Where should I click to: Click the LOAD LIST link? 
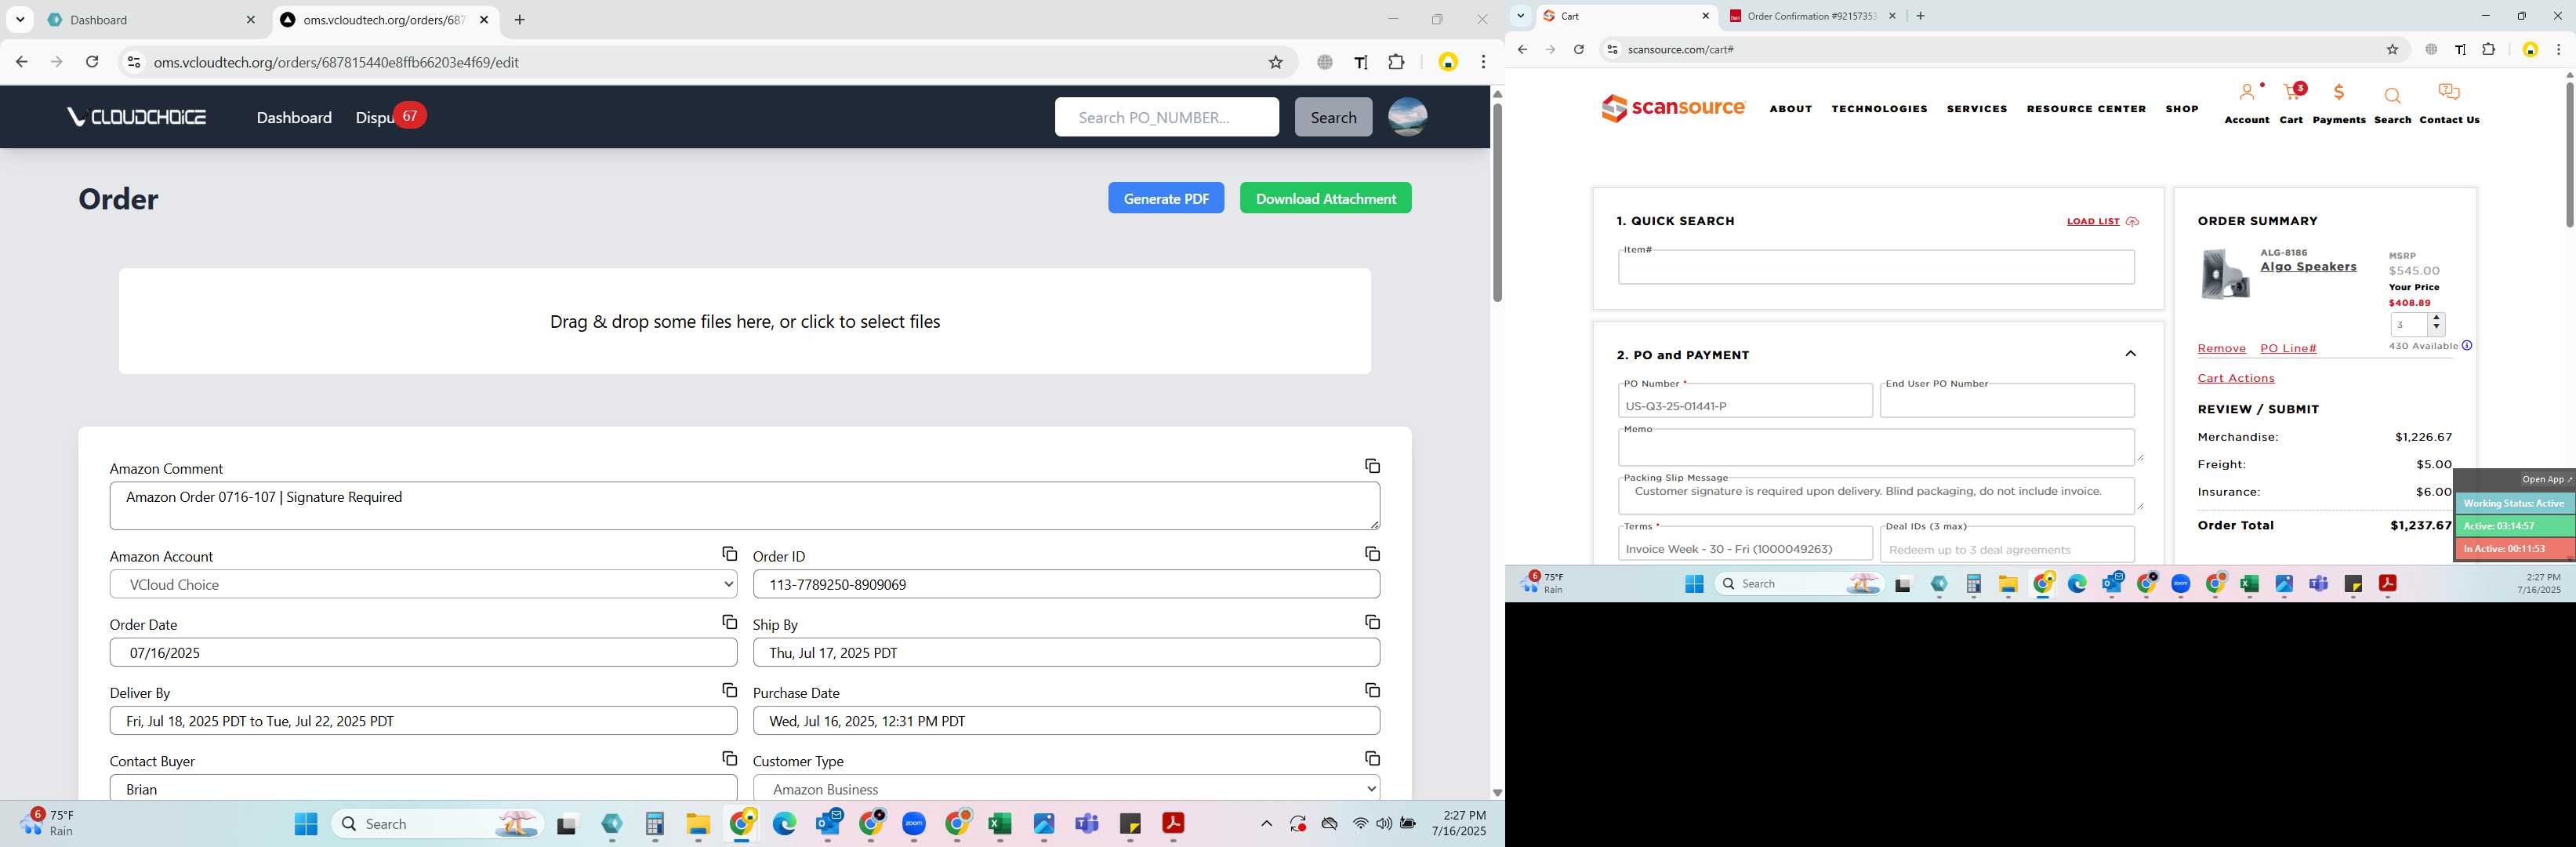pyautogui.click(x=2093, y=222)
